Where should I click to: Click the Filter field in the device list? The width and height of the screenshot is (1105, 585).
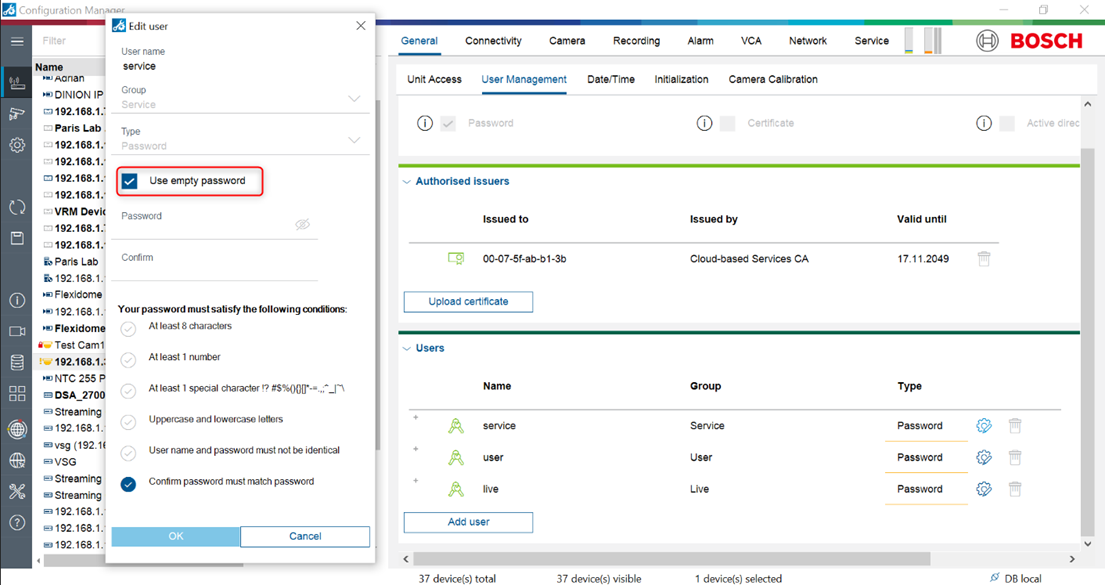(70, 41)
